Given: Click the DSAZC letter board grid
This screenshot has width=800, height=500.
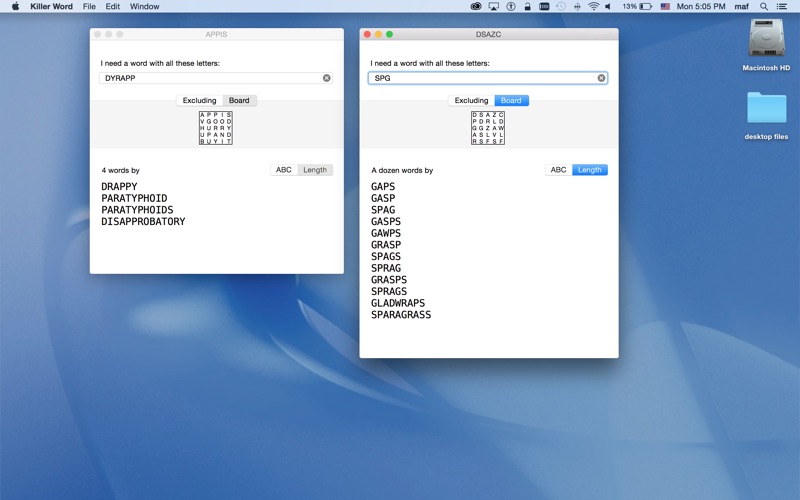Looking at the screenshot, I should [488, 128].
